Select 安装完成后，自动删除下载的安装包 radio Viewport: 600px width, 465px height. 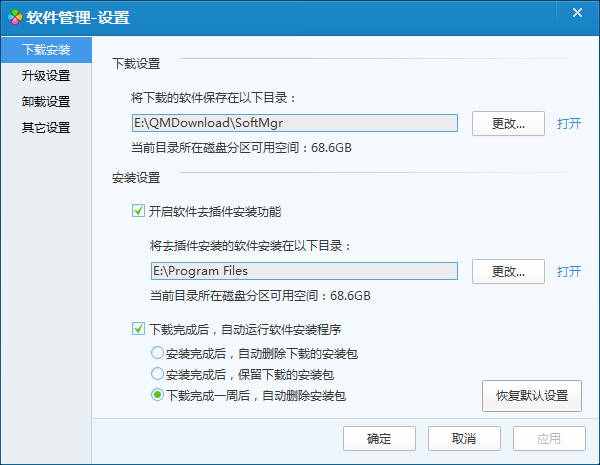157,353
